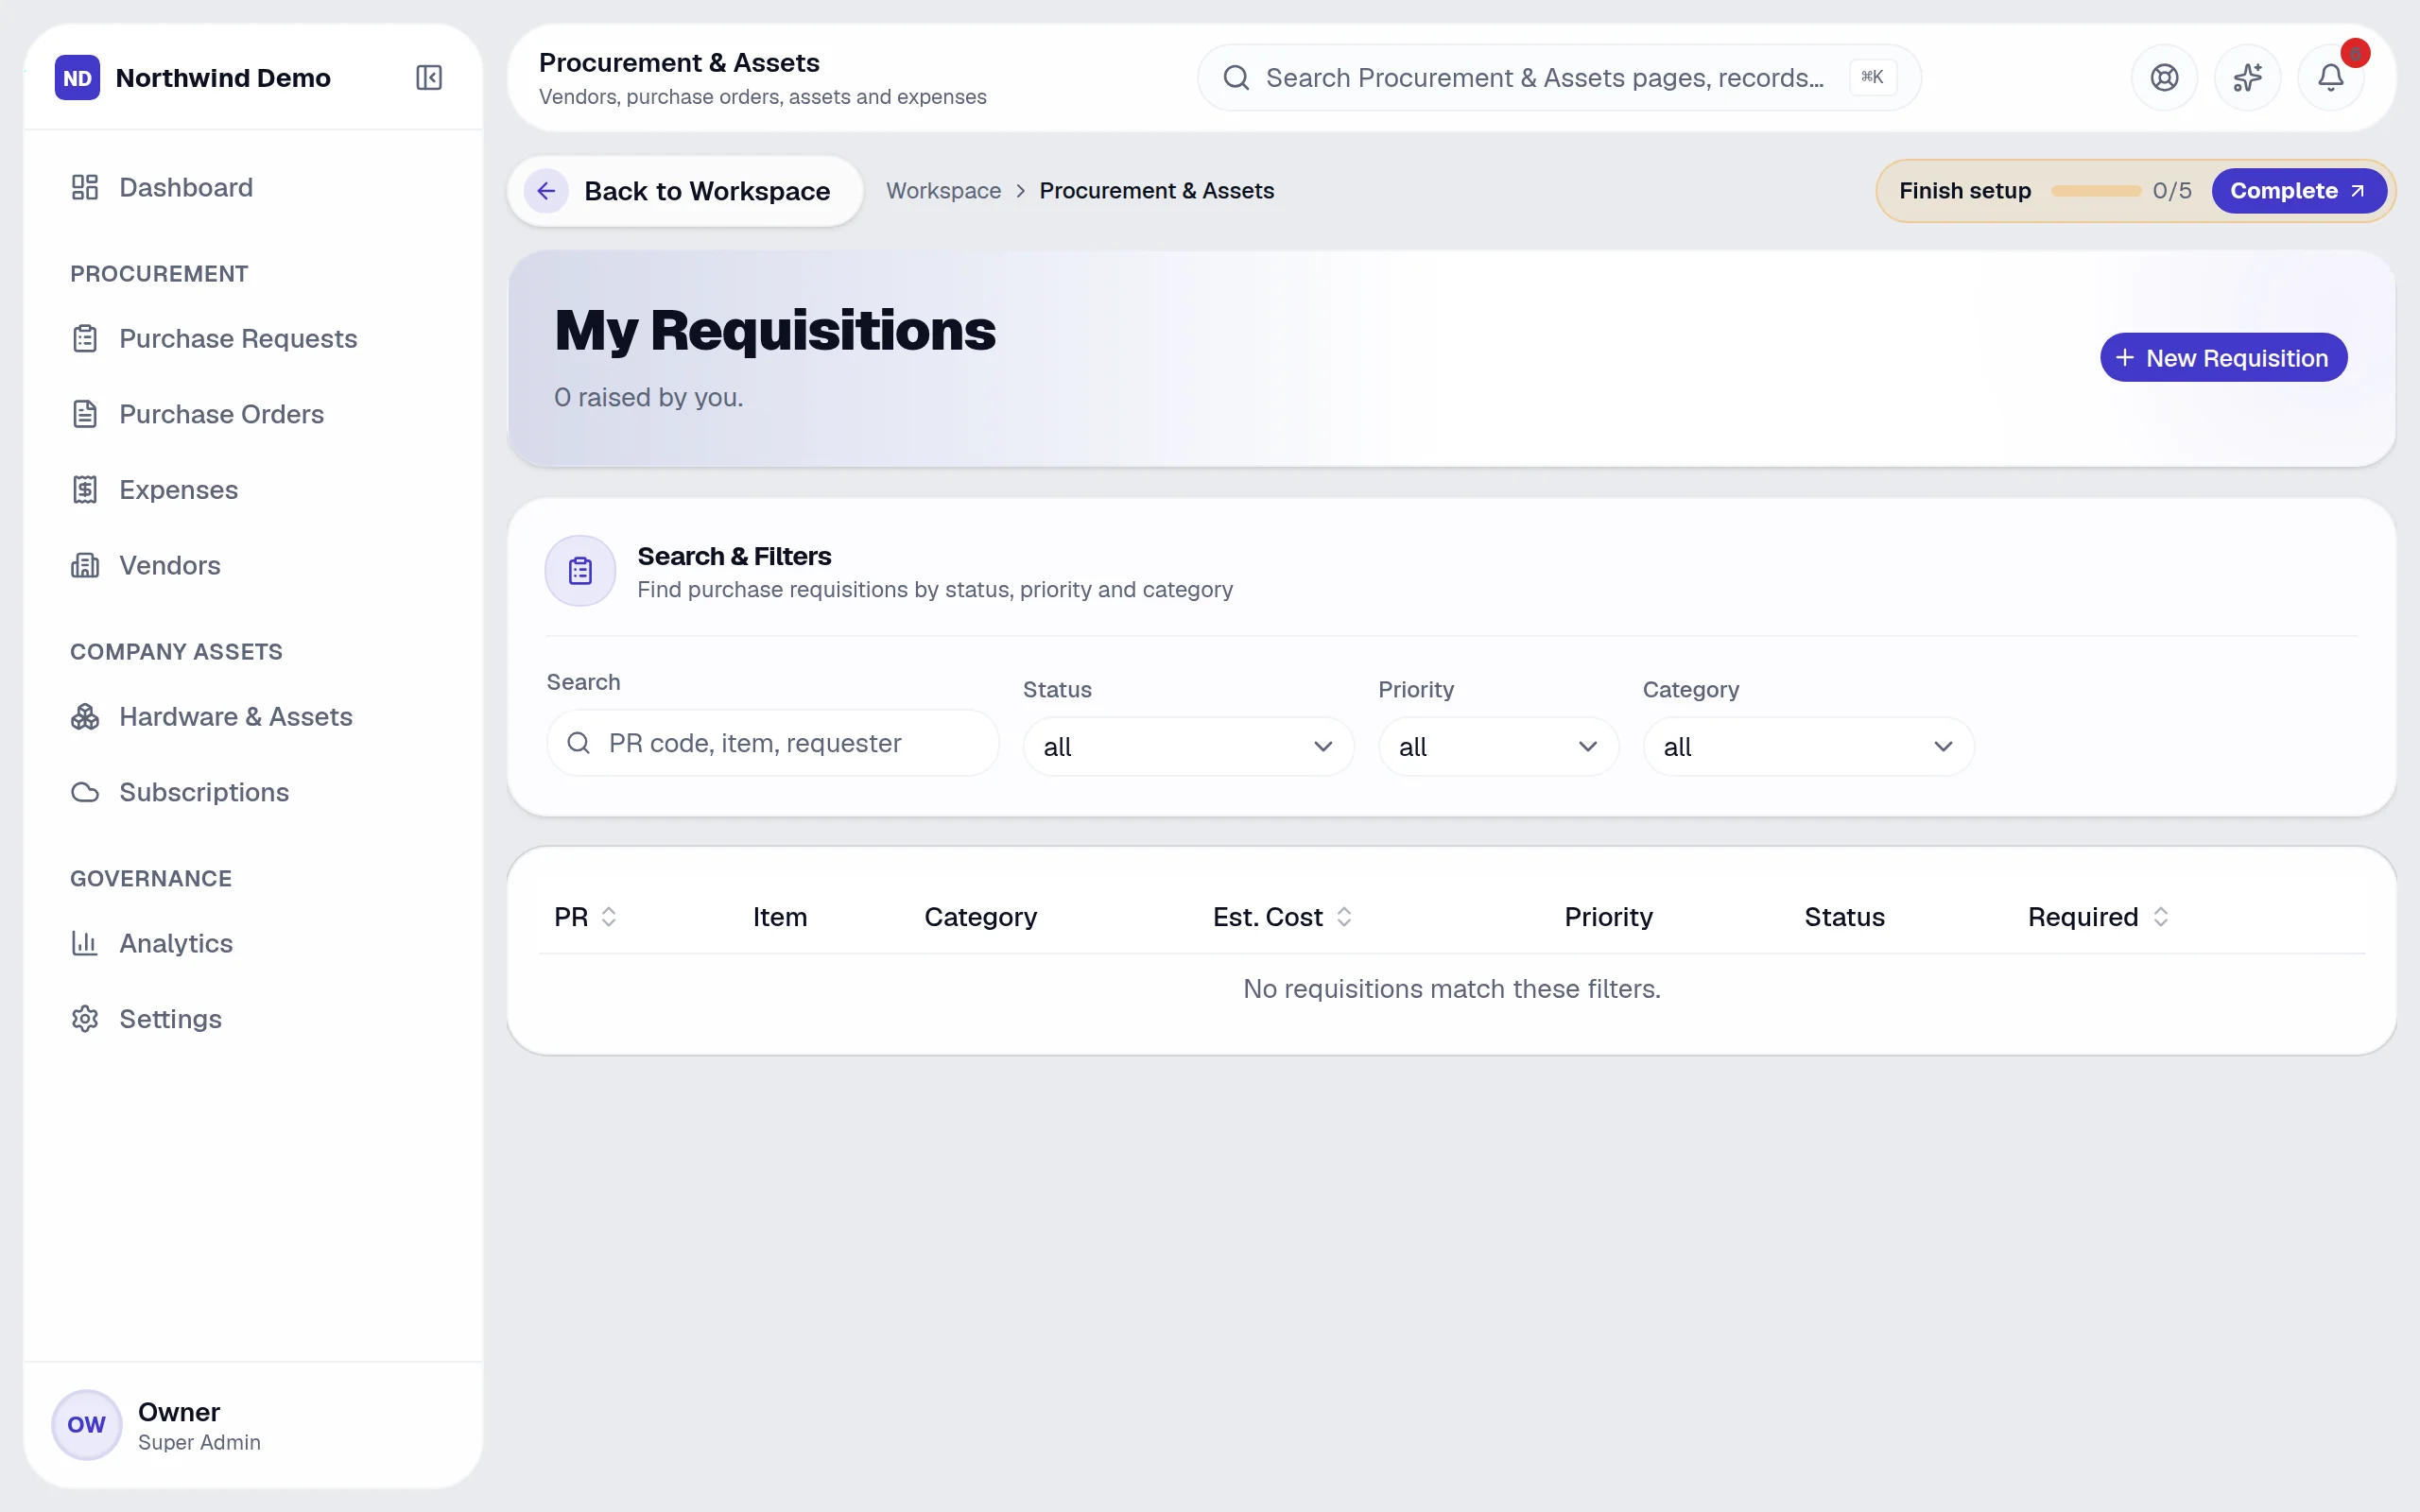Click the OW user avatar

87,1425
